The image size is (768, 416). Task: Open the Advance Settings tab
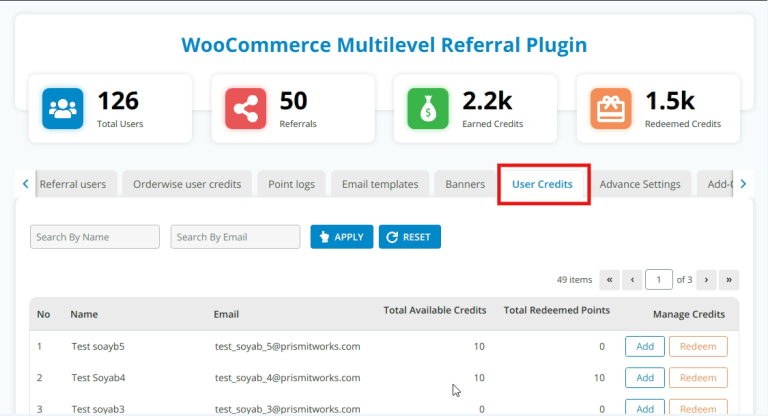pos(640,184)
